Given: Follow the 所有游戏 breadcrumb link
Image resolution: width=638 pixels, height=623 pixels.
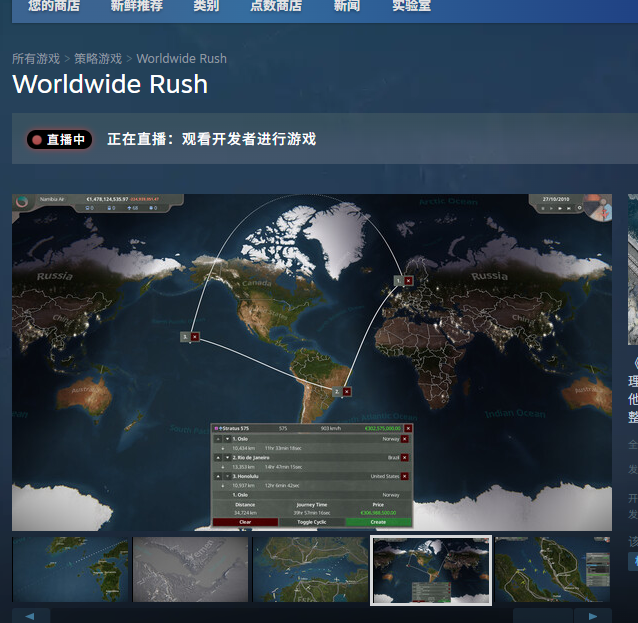Looking at the screenshot, I should [36, 59].
